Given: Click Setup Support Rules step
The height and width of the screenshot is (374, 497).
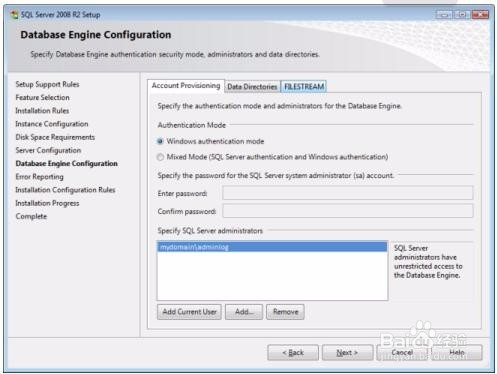Looking at the screenshot, I should [47, 84].
